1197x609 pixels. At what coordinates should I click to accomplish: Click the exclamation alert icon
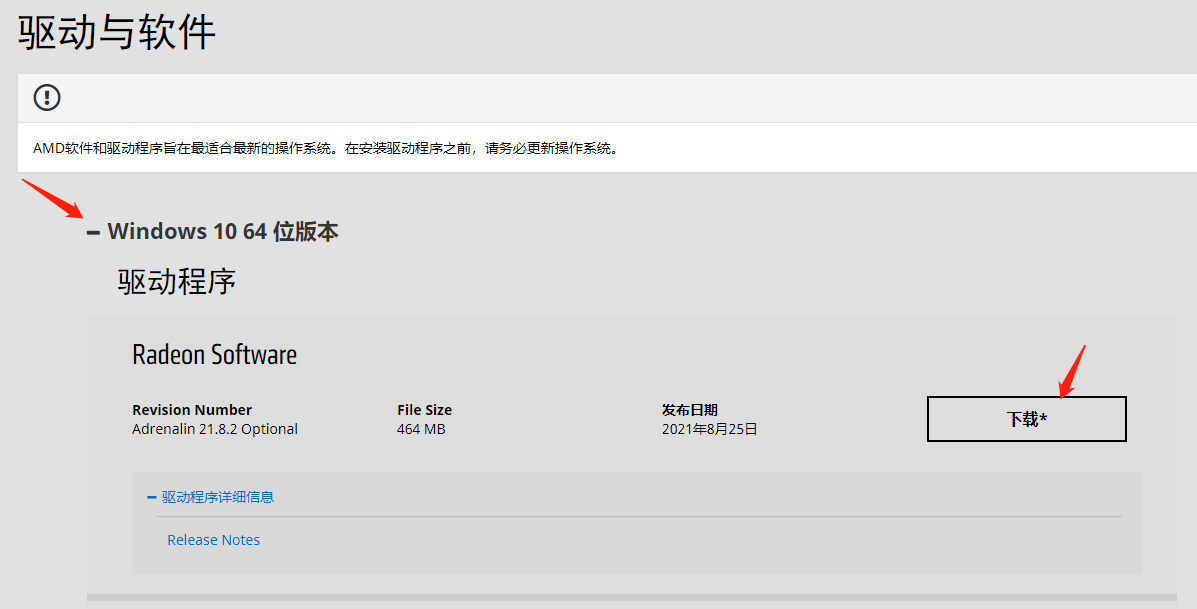(47, 97)
